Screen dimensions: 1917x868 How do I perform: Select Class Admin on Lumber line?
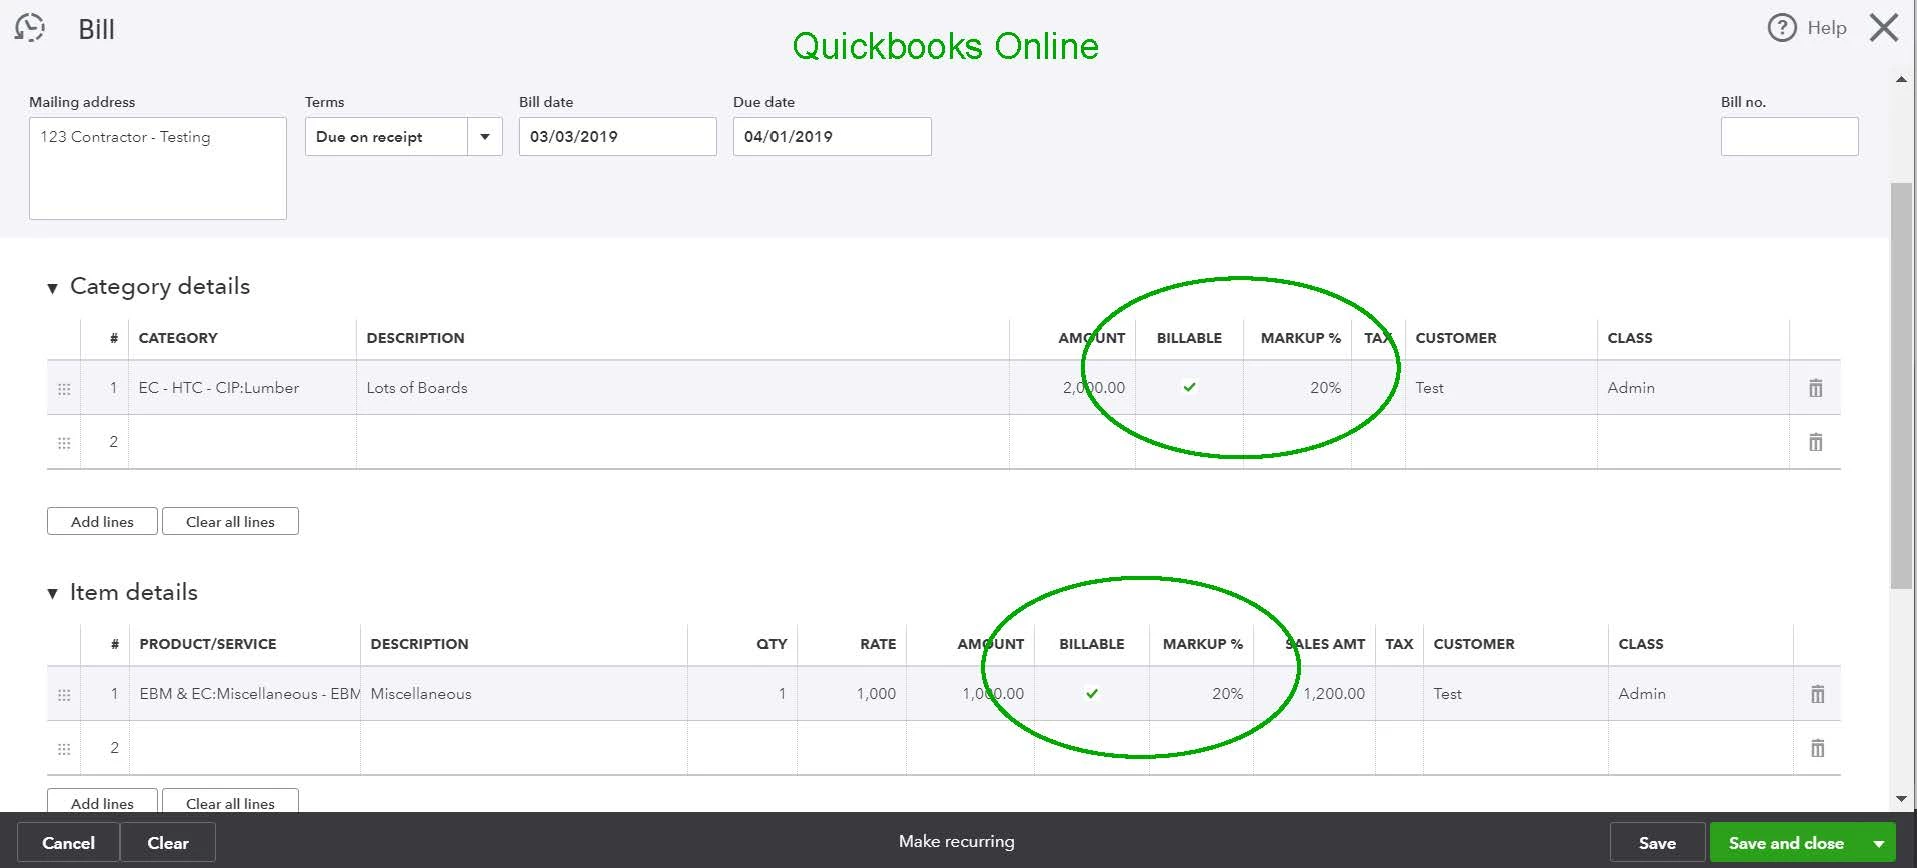tap(1693, 388)
